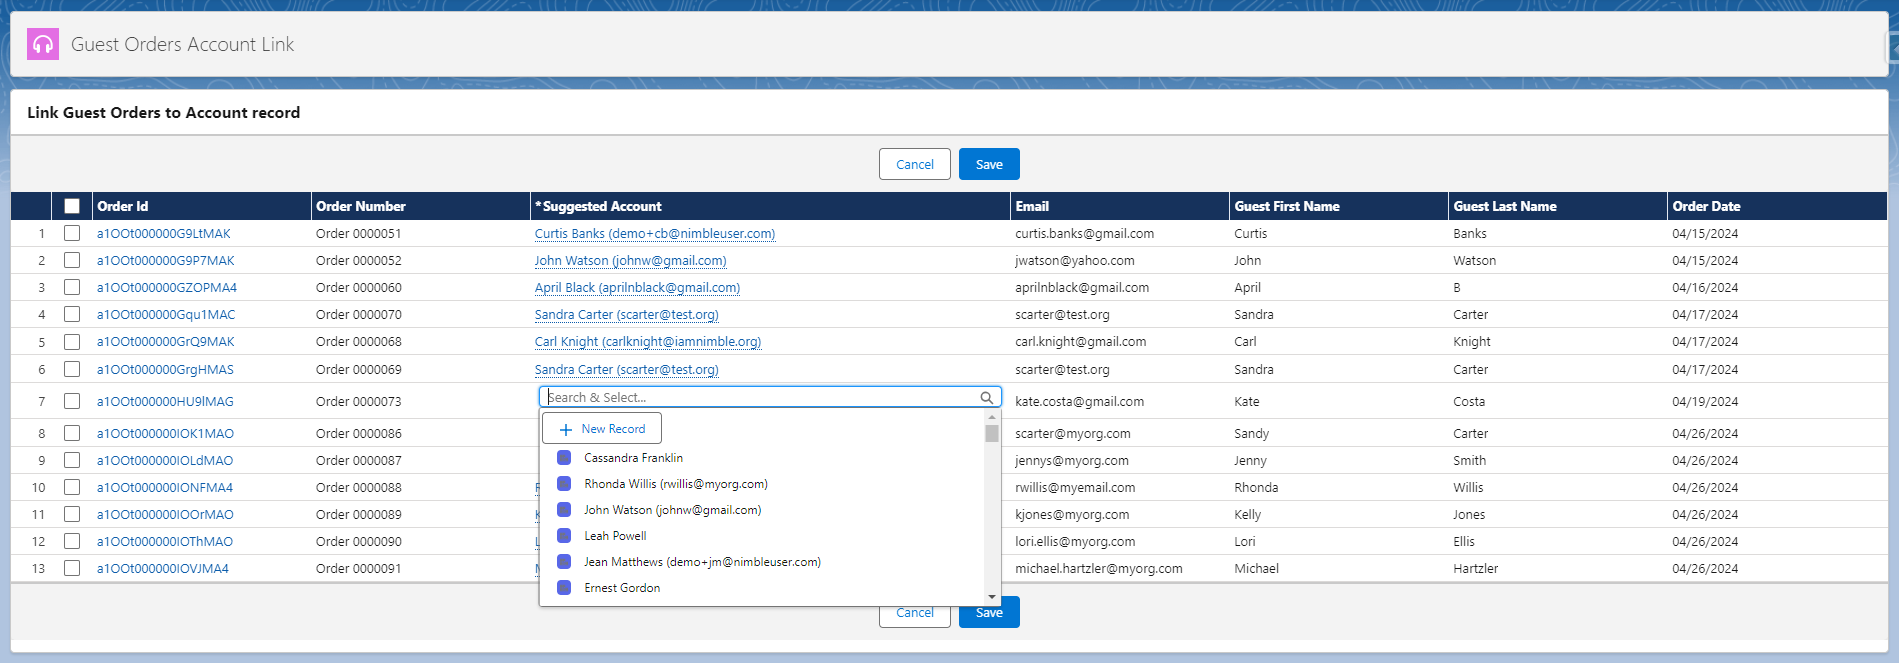Click the account icon beside Jean Matthews

[x=564, y=562]
